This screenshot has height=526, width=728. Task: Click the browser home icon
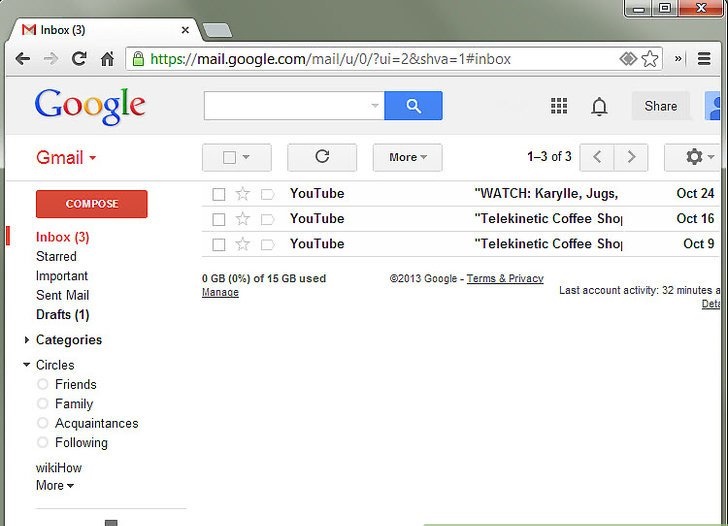point(107,59)
